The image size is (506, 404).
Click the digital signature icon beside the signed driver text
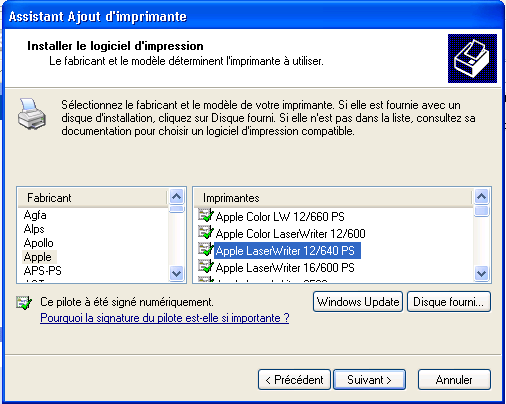pyautogui.click(x=24, y=303)
